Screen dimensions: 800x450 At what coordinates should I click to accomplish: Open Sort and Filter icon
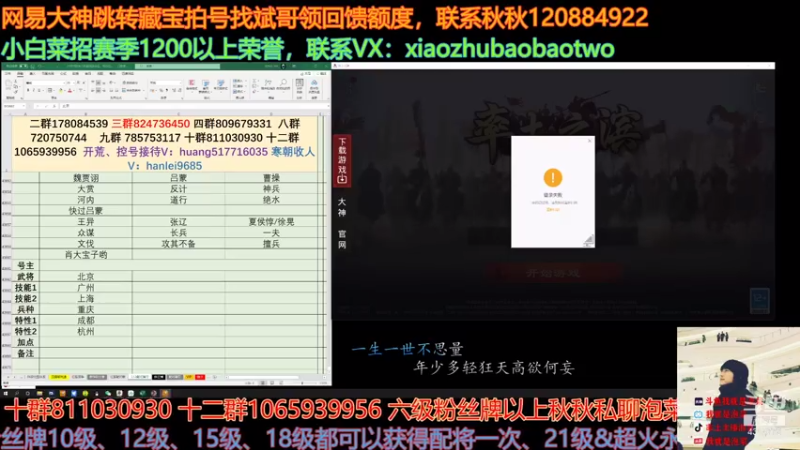click(x=268, y=83)
